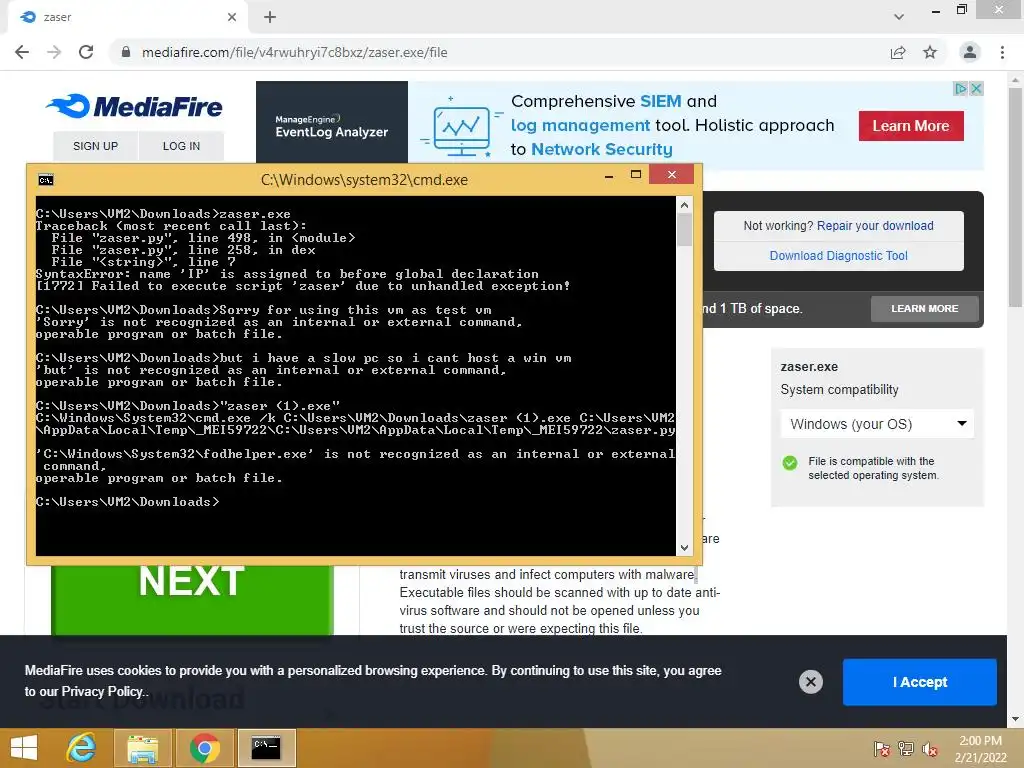Open a new browser tab
Screen dimensions: 1024x768
[270, 17]
